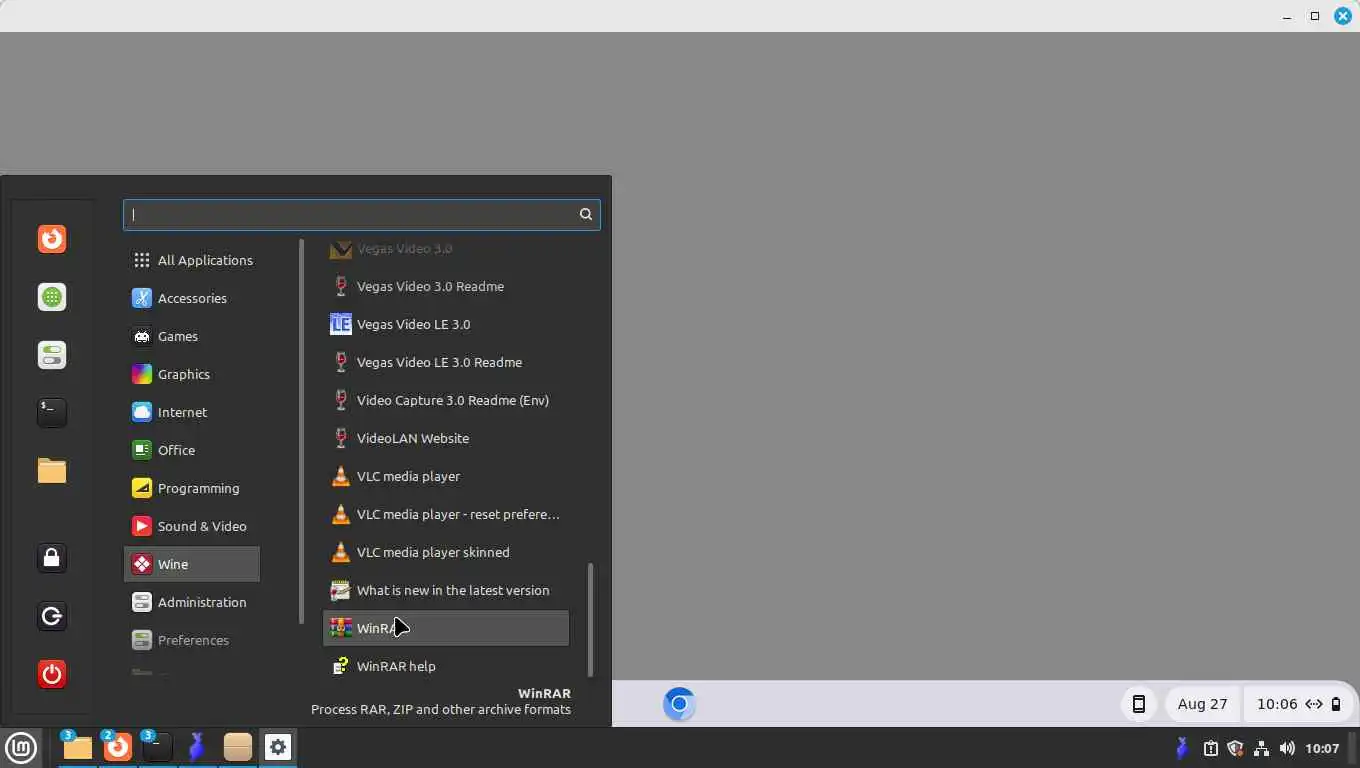This screenshot has width=1360, height=768.
Task: Click the Lock Screen icon in menu sidebar
Action: [52, 558]
